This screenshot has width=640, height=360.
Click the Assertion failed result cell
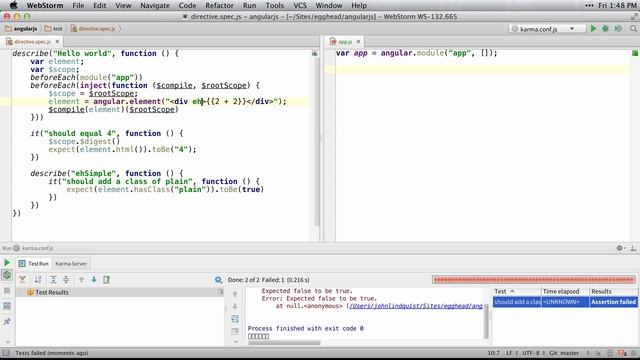coord(613,302)
